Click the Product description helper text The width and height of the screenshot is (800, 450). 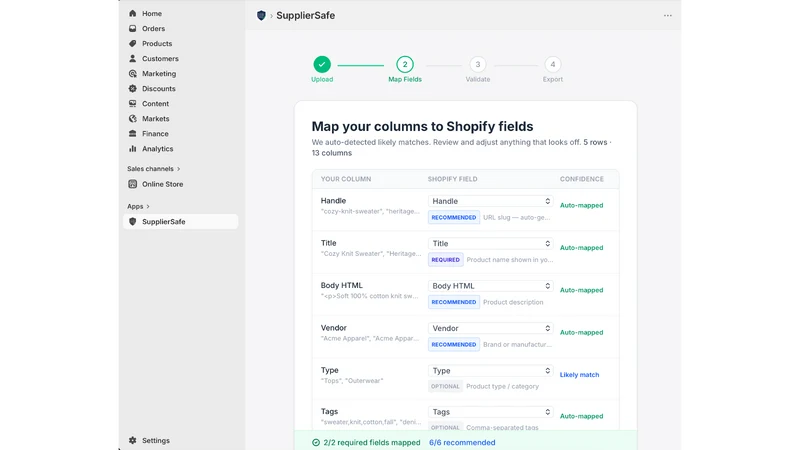[513, 302]
